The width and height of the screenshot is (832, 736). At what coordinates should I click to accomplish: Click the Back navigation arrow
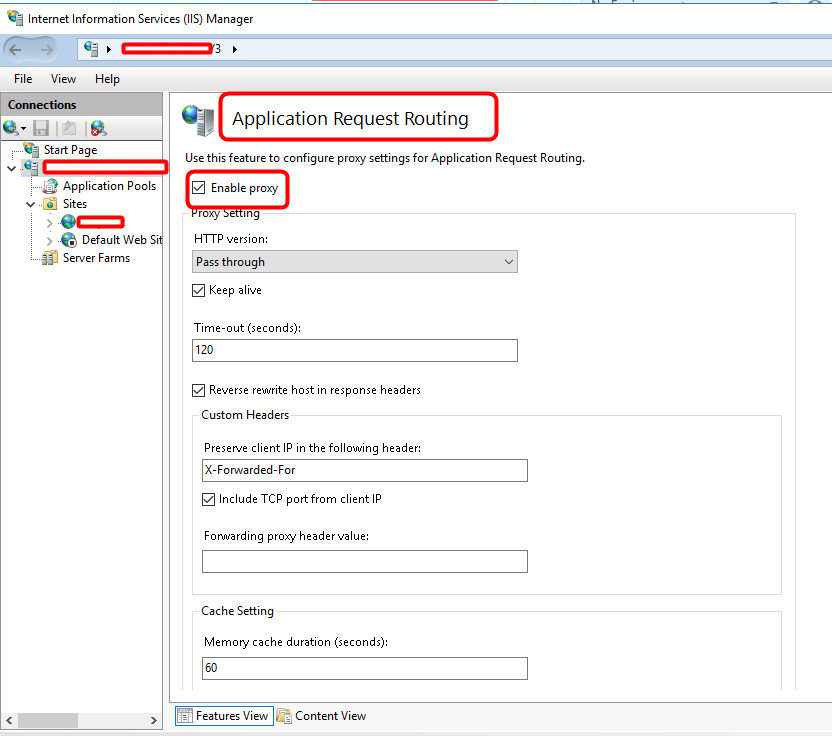[15, 49]
